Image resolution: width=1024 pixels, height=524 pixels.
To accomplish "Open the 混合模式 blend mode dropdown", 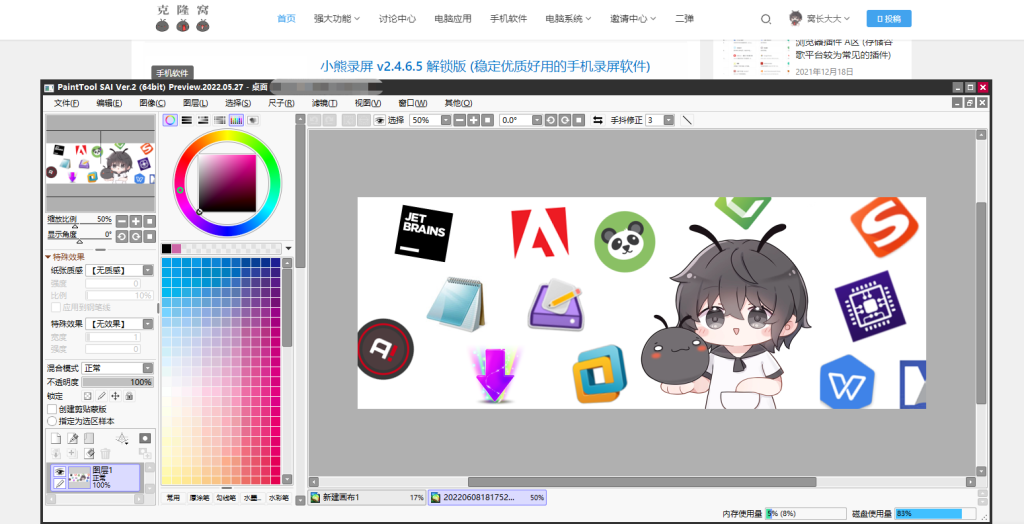I will (x=118, y=368).
